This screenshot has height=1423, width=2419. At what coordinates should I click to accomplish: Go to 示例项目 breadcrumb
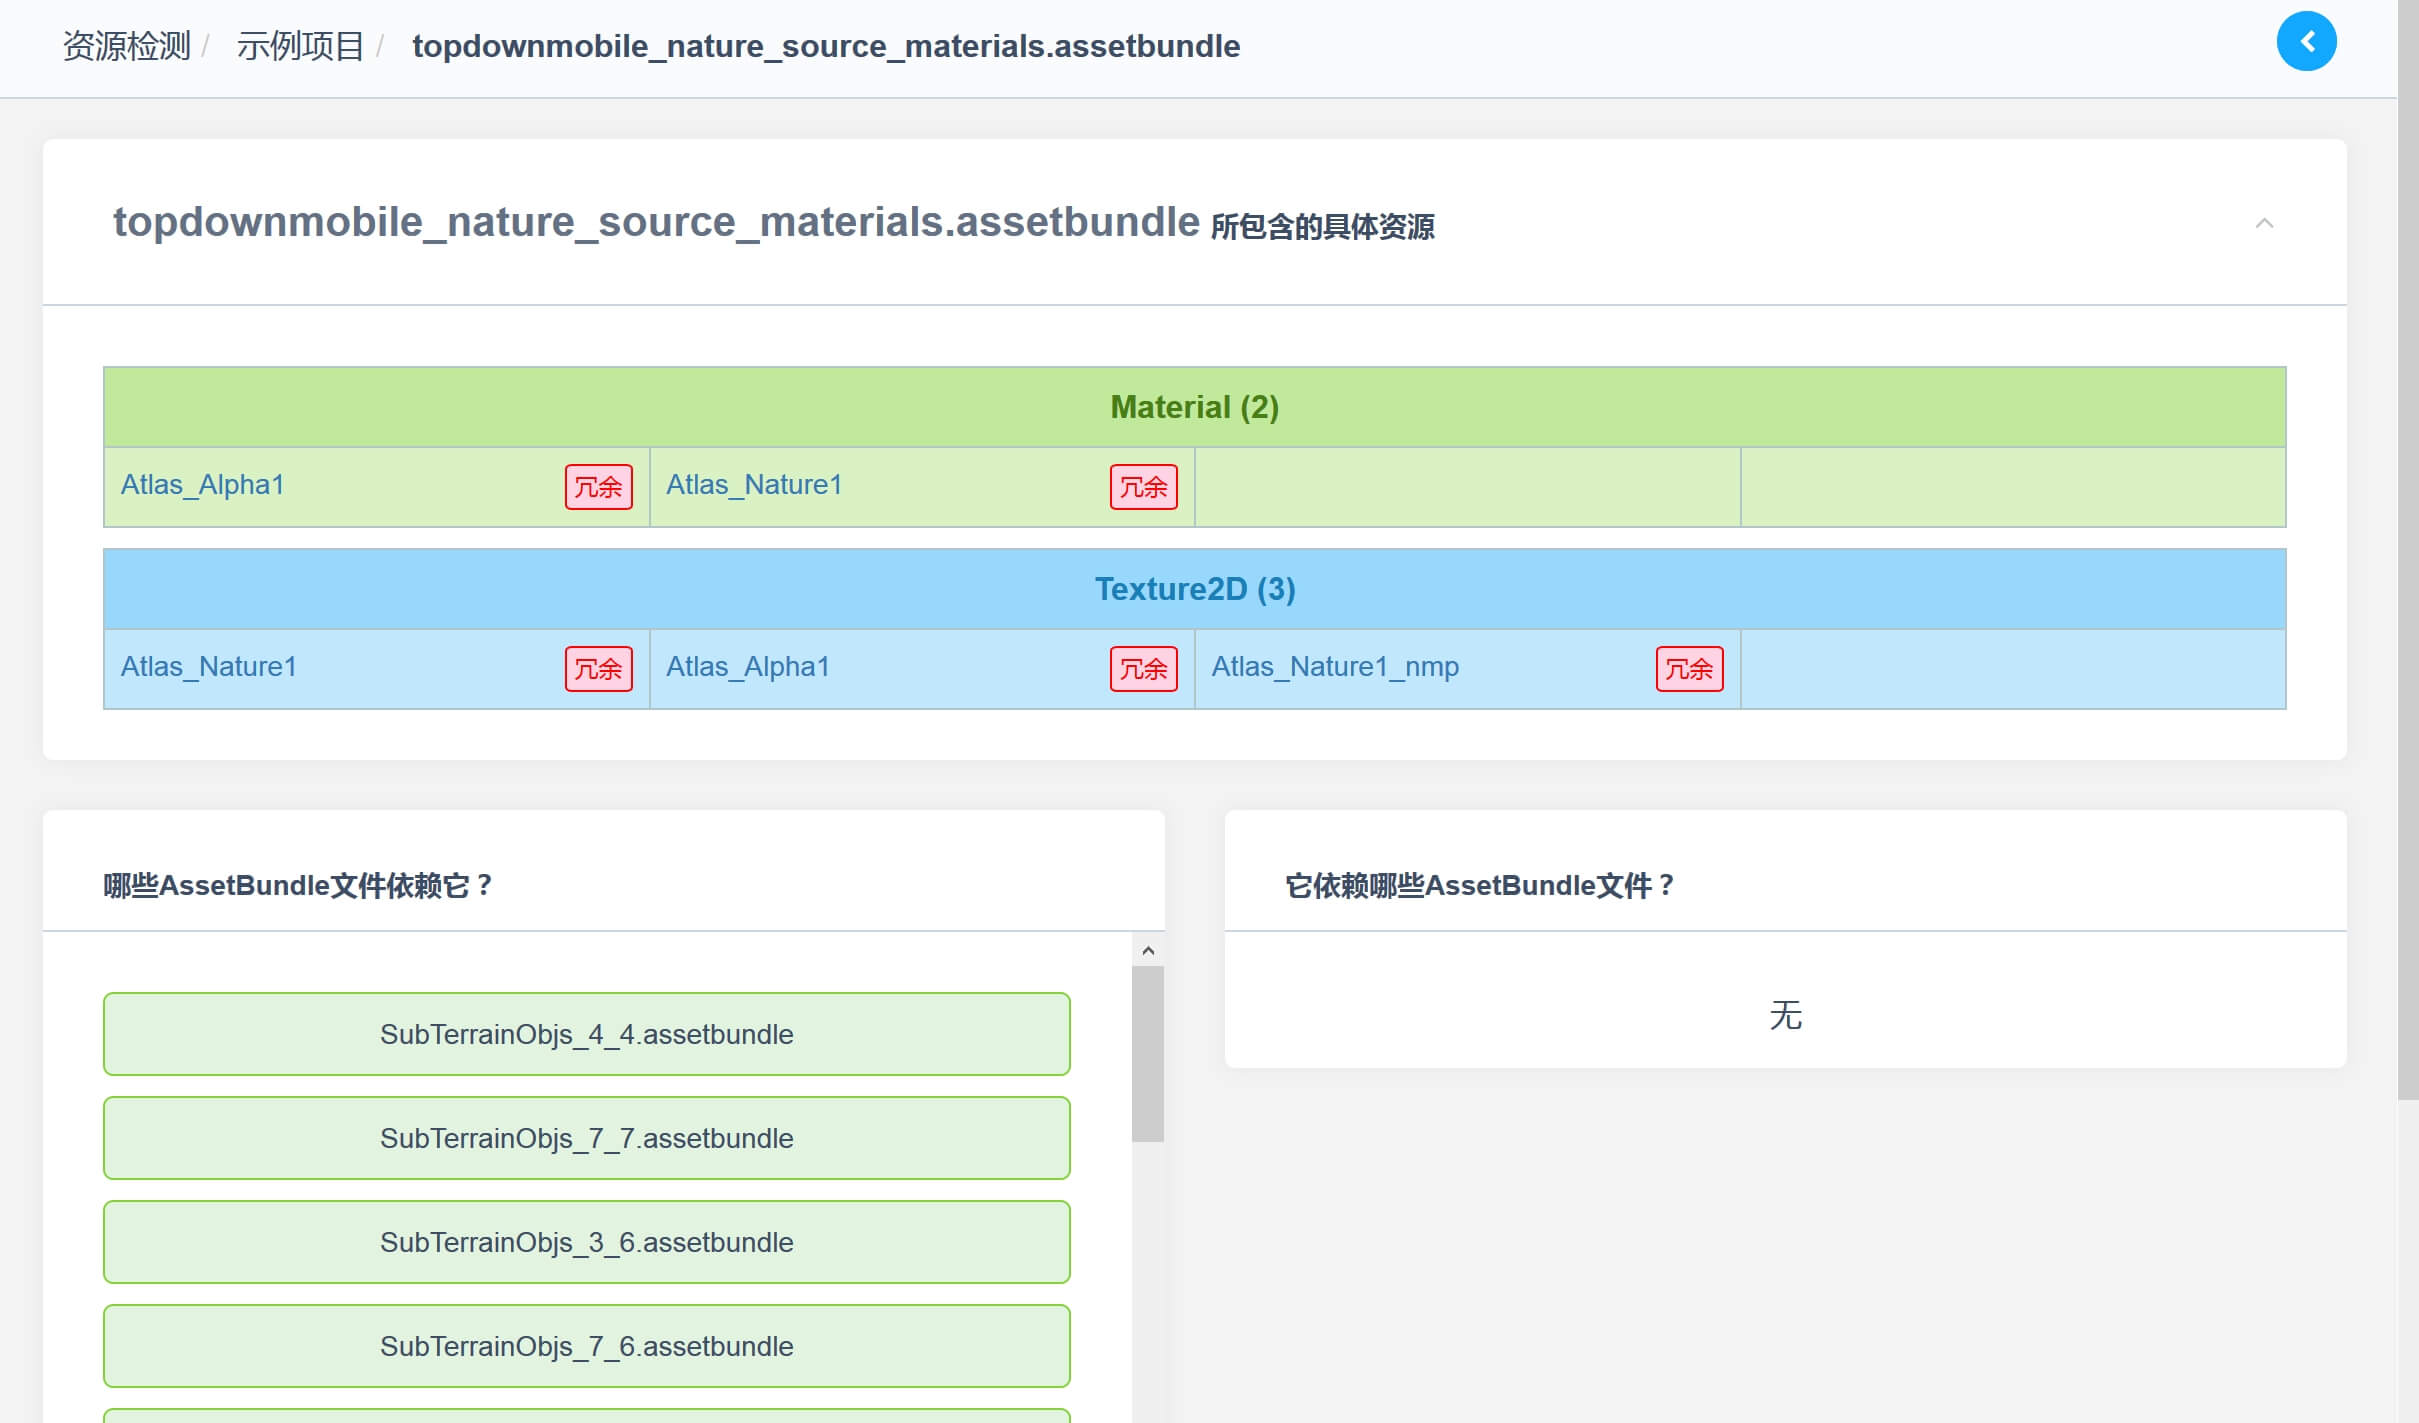pyautogui.click(x=300, y=46)
